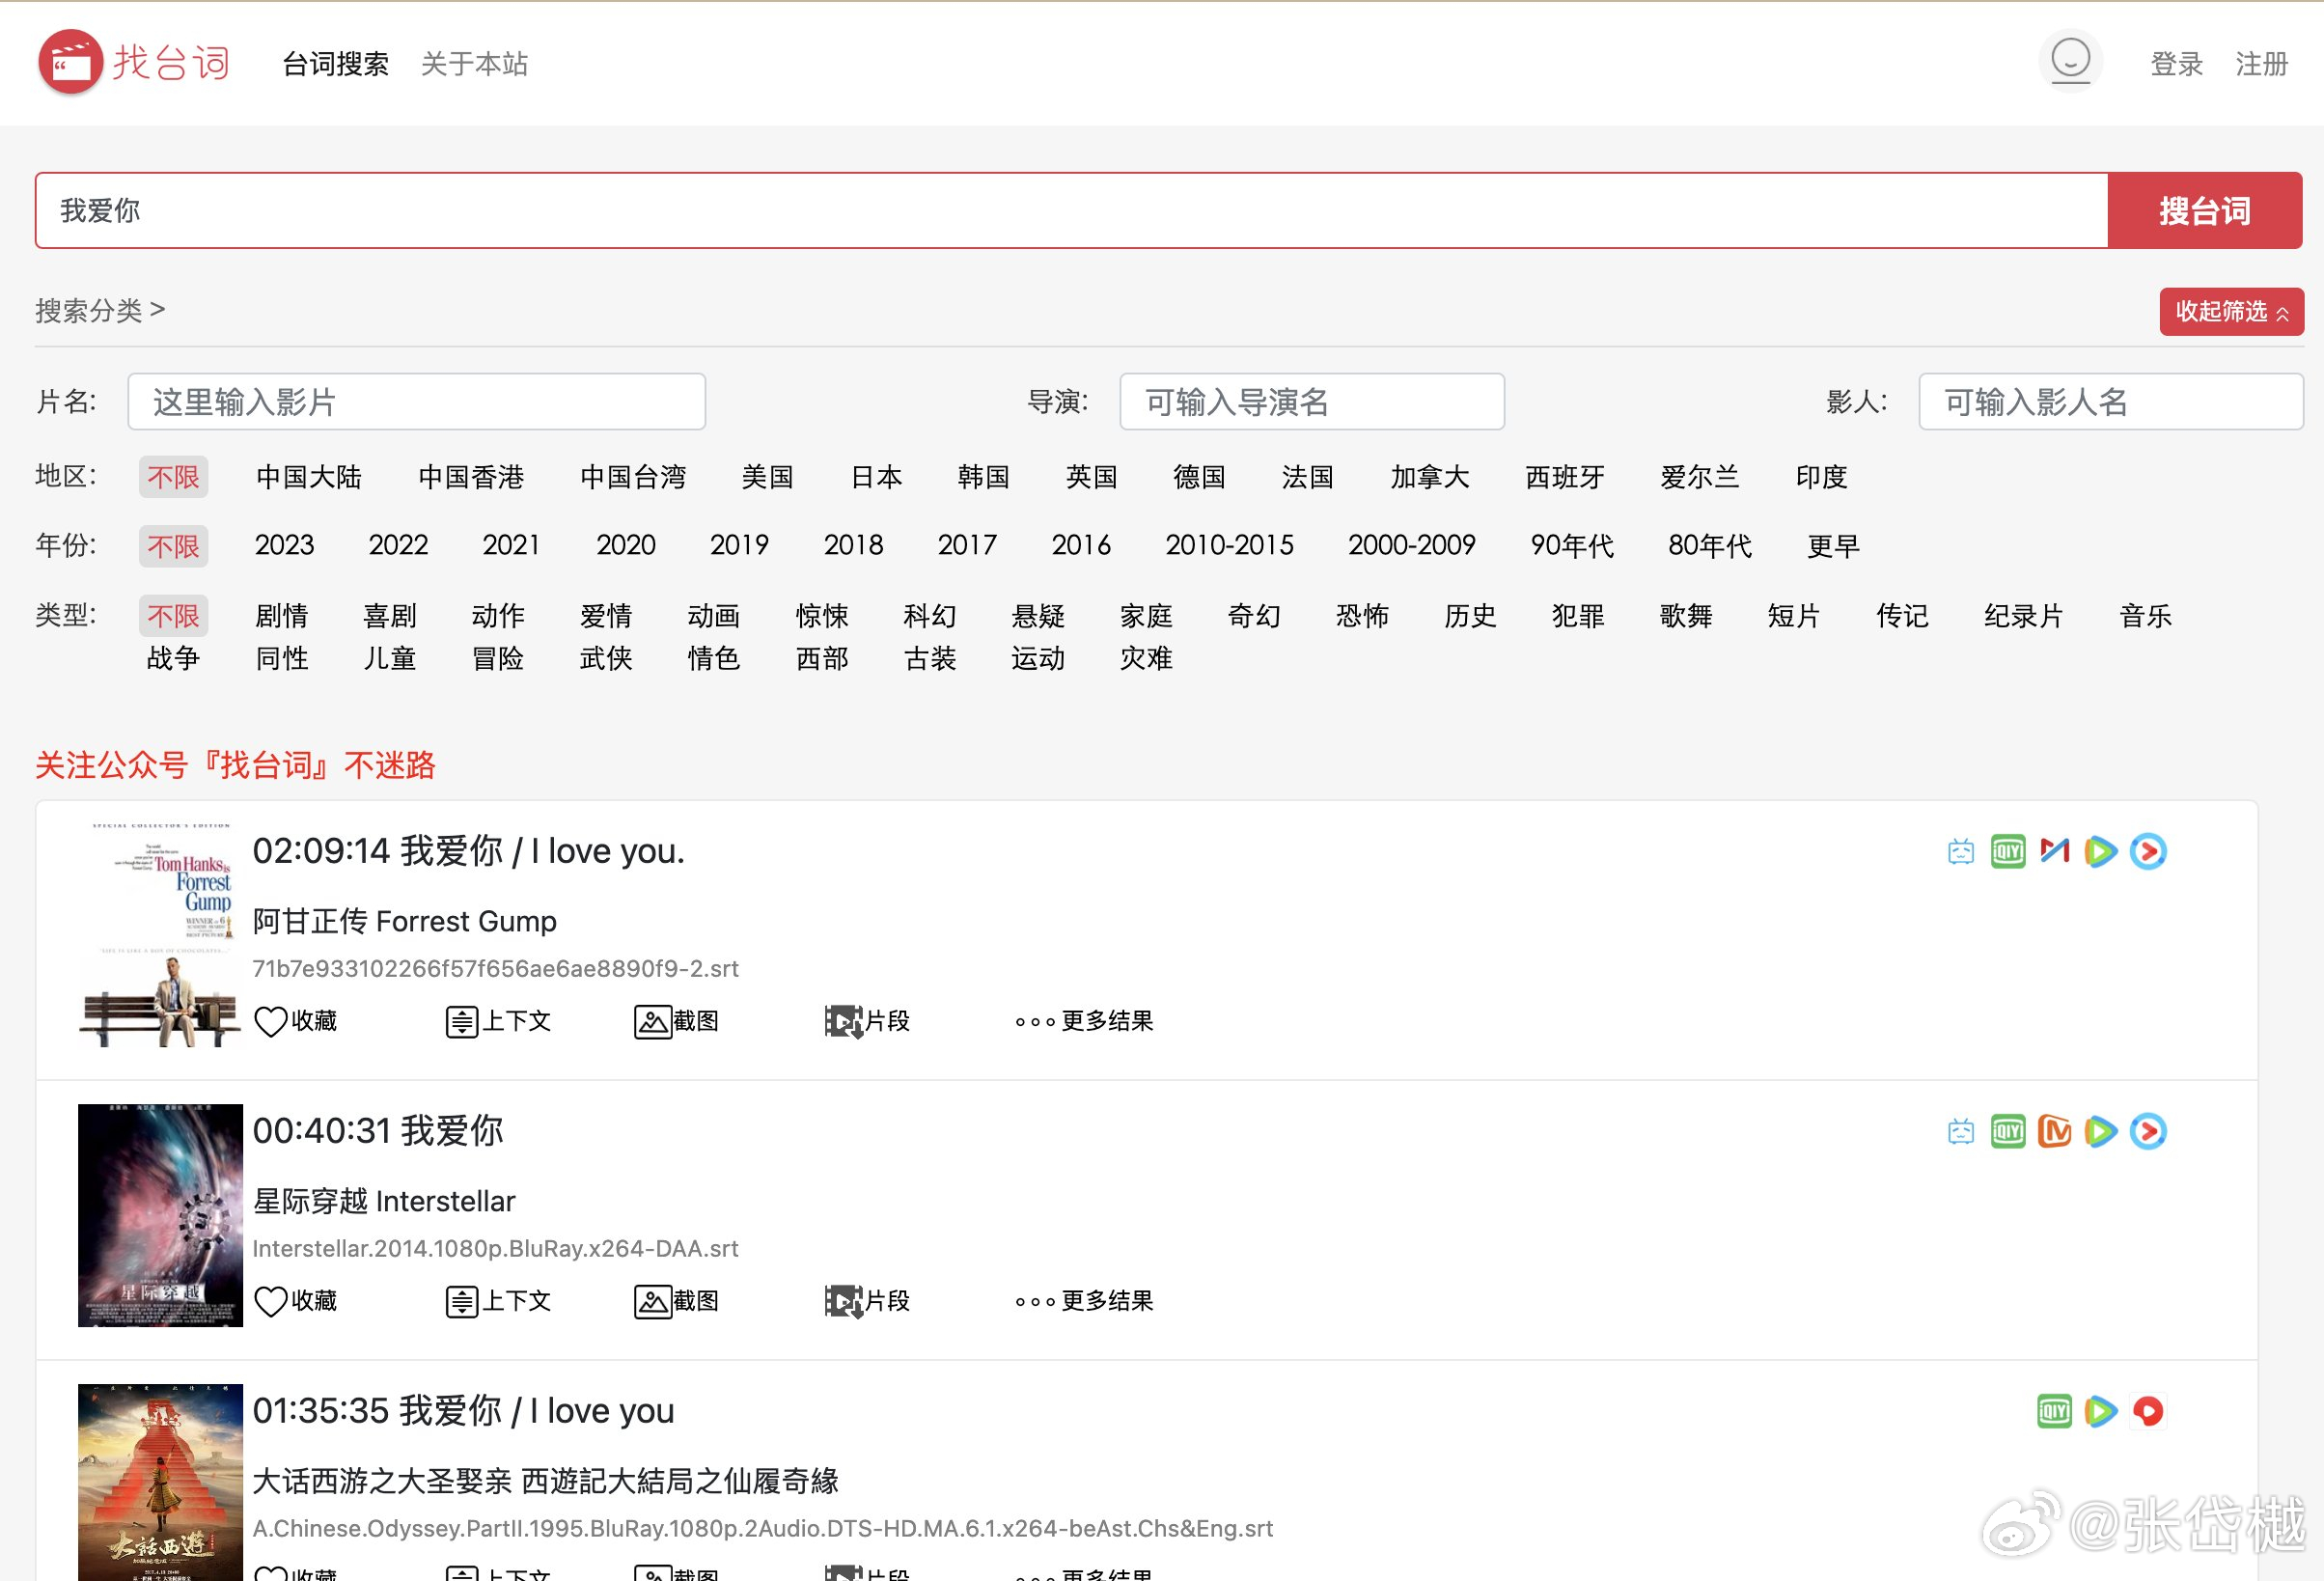This screenshot has height=1581, width=2324.
Task: Focus the 影人 person name input
Action: tap(2111, 402)
